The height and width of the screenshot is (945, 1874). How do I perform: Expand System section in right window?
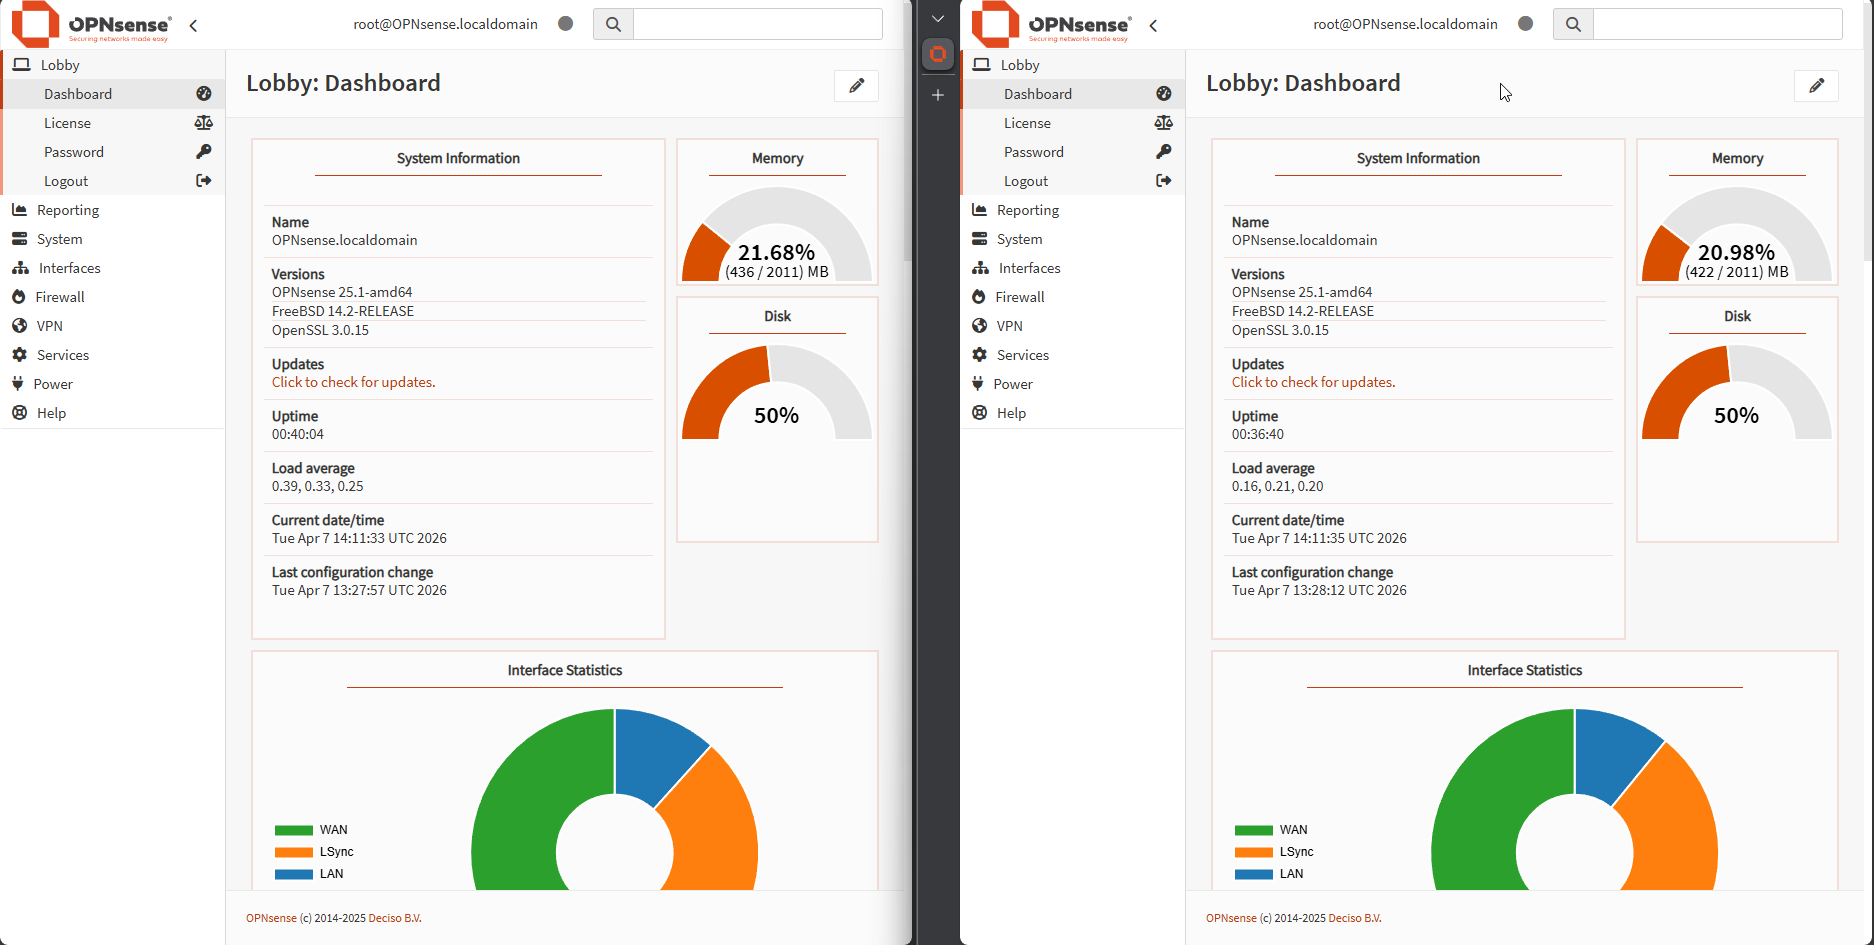point(1073,239)
